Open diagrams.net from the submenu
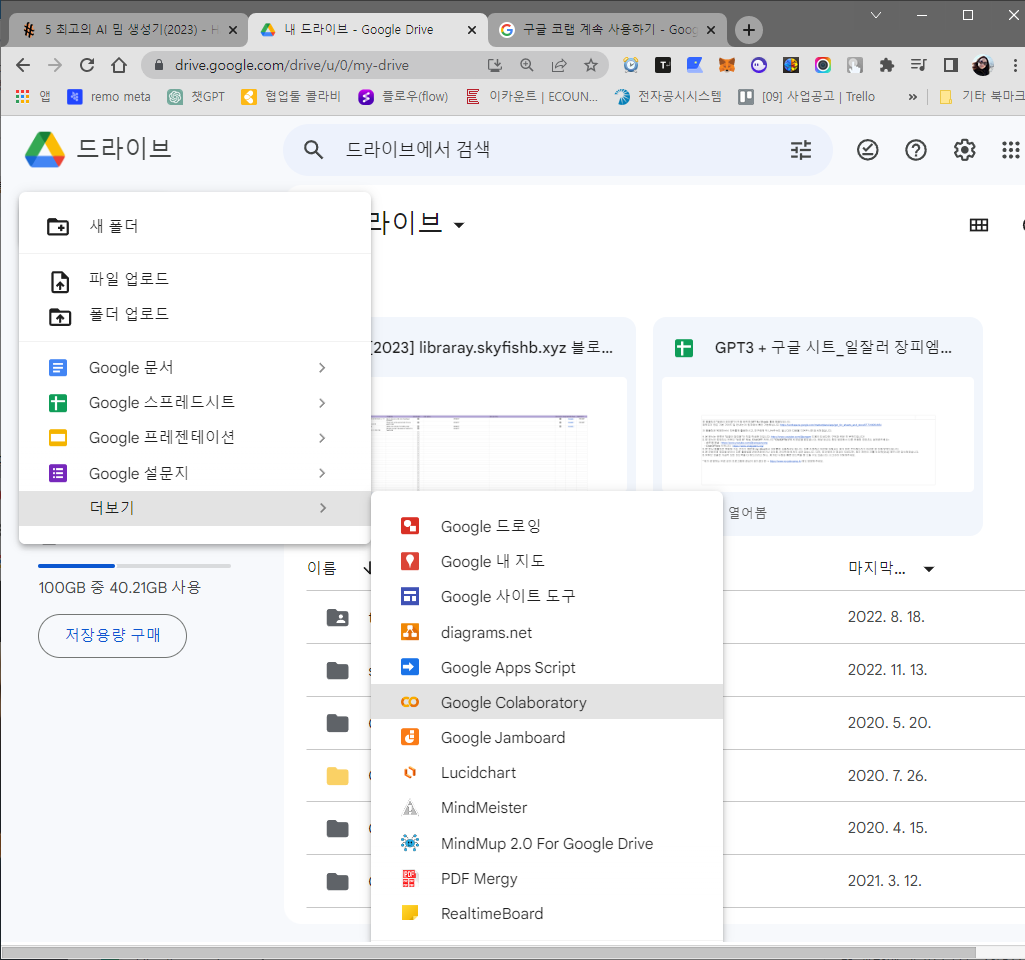The height and width of the screenshot is (960, 1025). pyautogui.click(x=546, y=632)
